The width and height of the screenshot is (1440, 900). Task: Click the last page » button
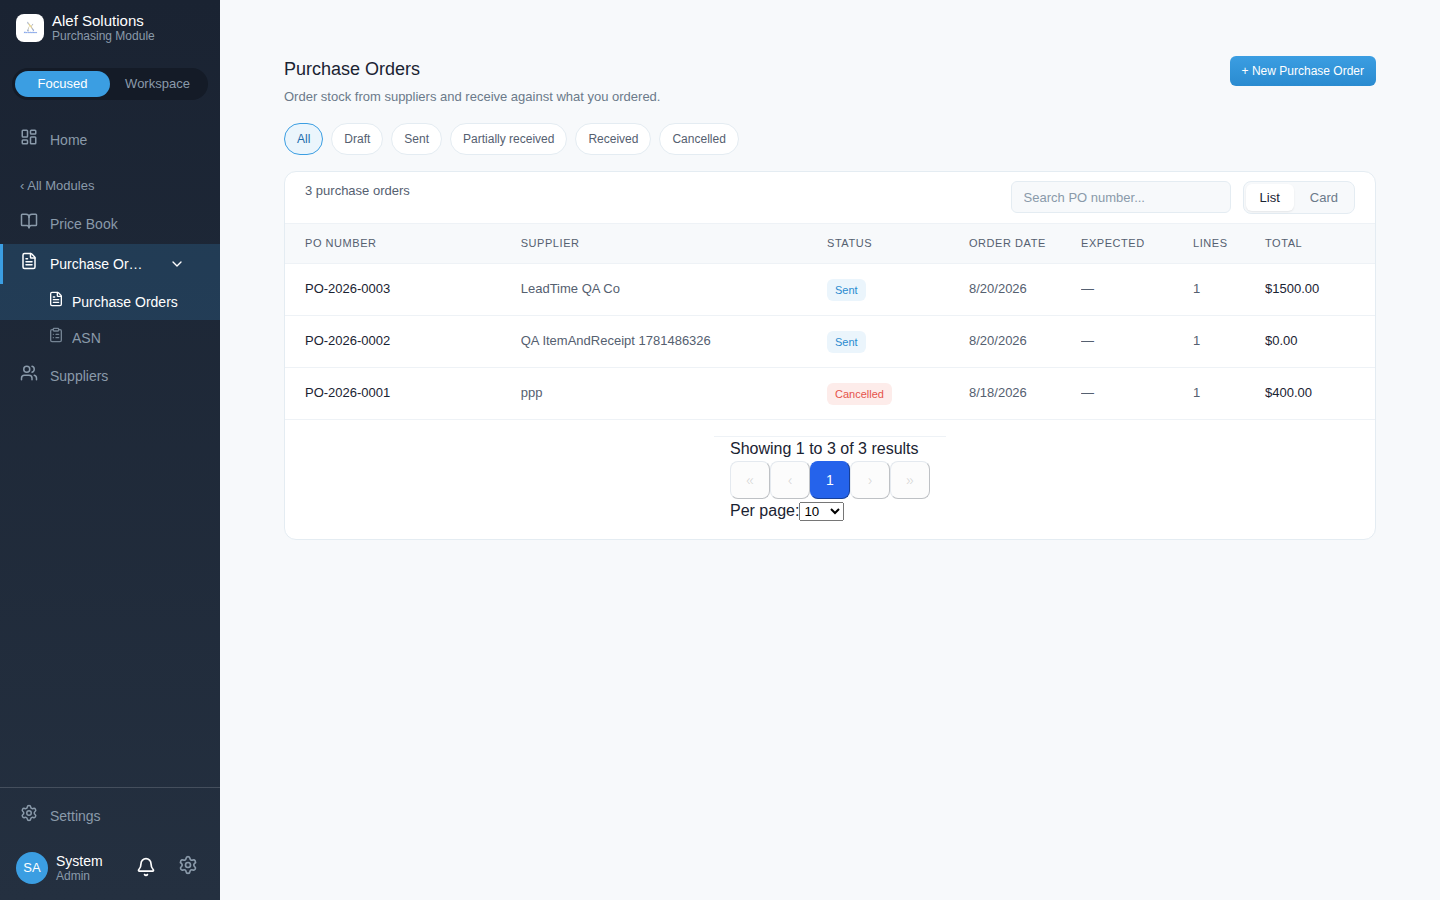click(910, 480)
